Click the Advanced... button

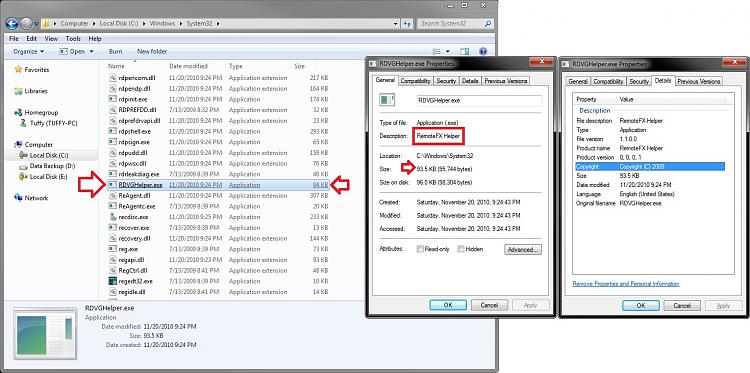click(523, 249)
